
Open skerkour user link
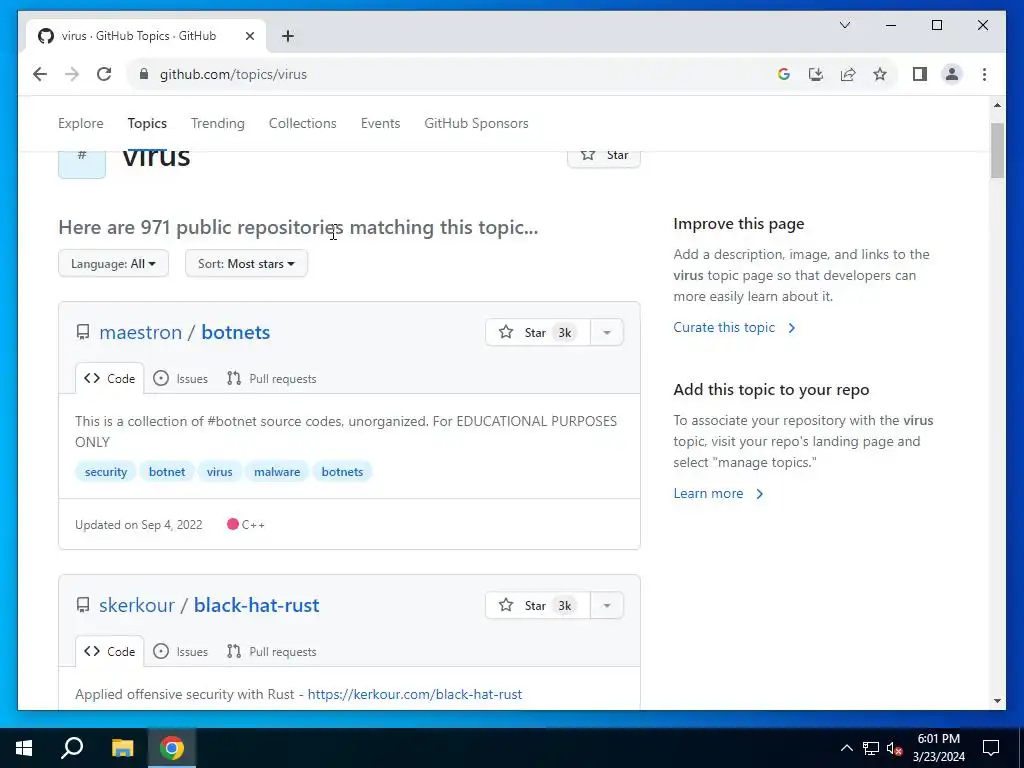137,605
